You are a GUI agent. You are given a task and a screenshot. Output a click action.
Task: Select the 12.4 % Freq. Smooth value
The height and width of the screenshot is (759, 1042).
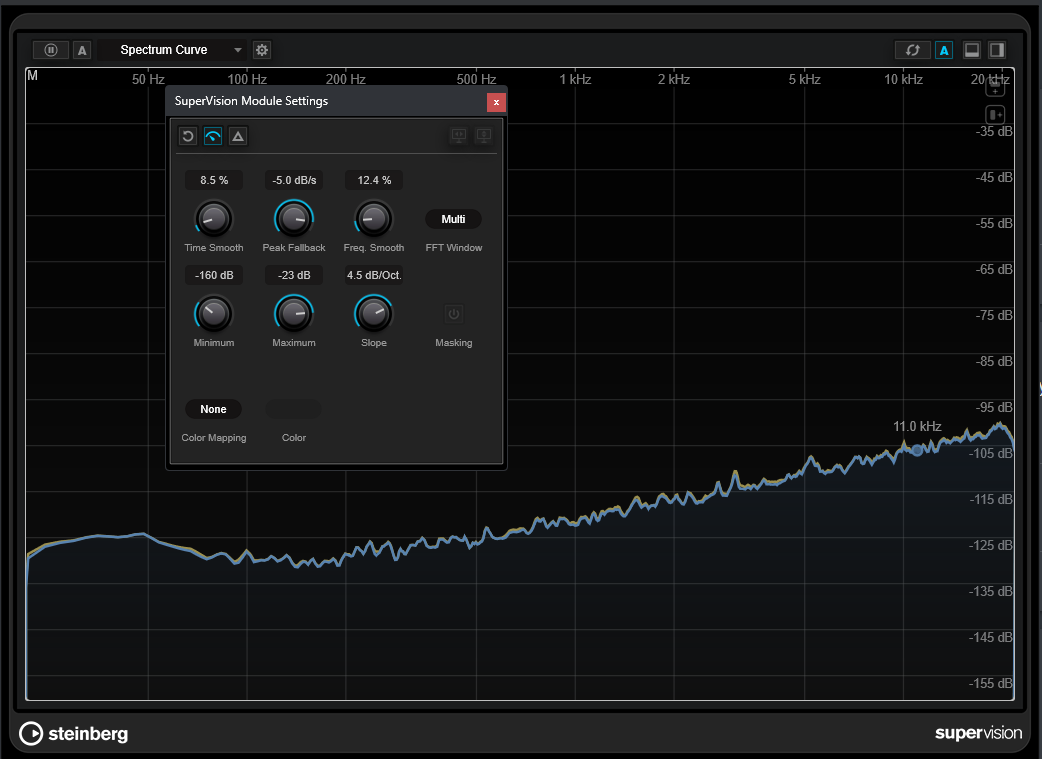[x=374, y=180]
